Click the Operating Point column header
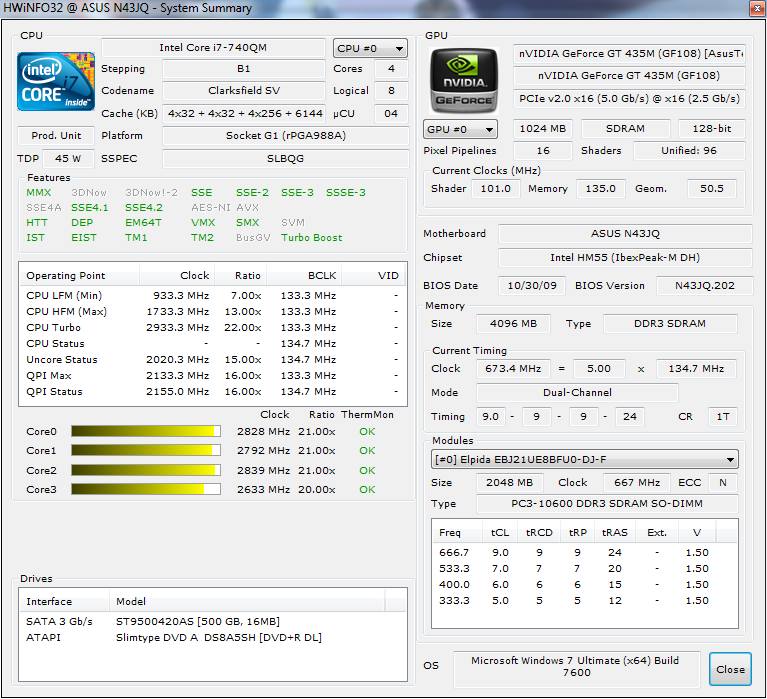 (79, 275)
